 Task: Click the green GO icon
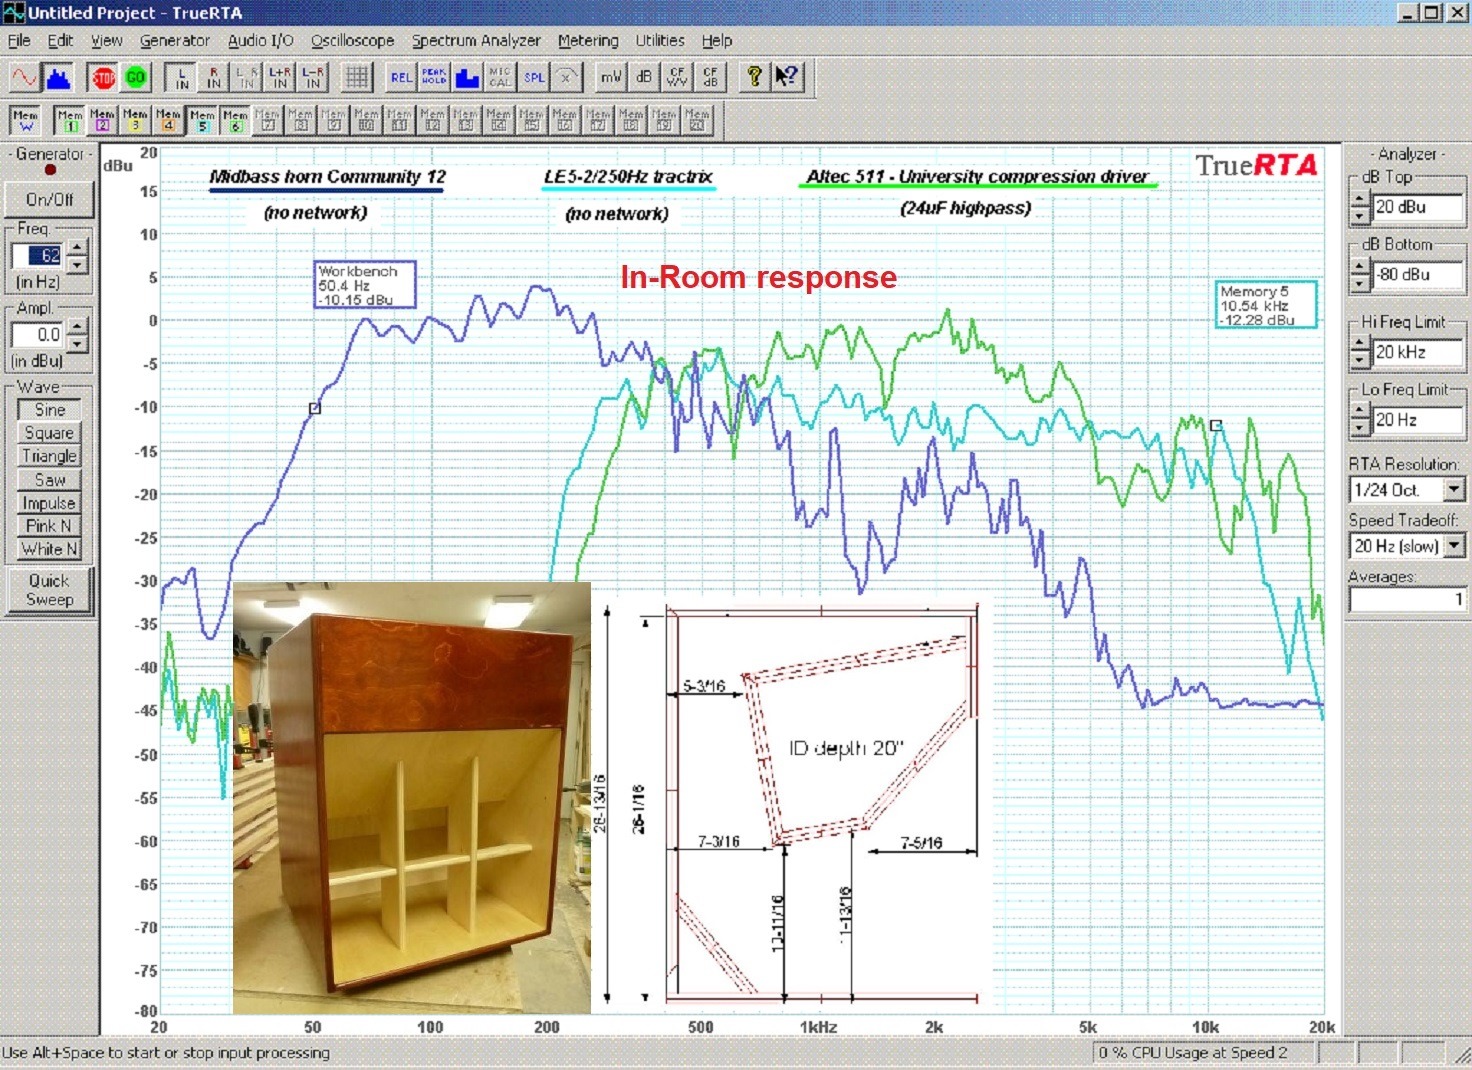click(136, 77)
